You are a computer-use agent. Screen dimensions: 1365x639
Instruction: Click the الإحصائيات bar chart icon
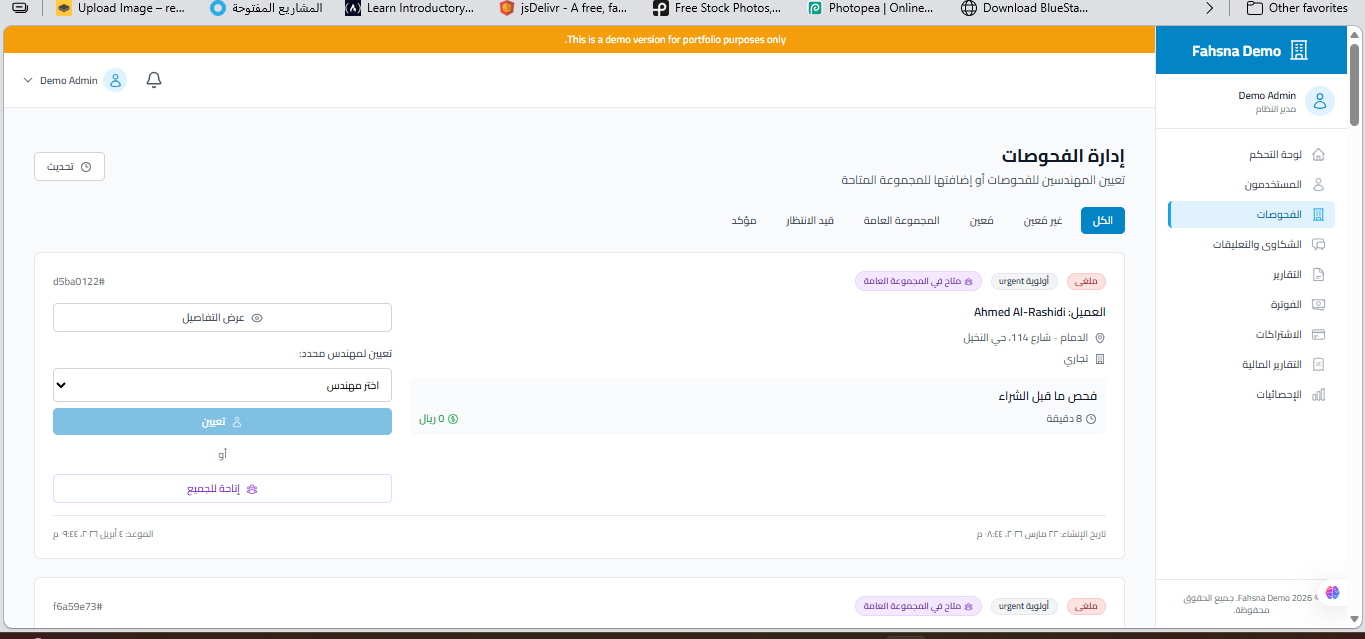(x=1318, y=395)
